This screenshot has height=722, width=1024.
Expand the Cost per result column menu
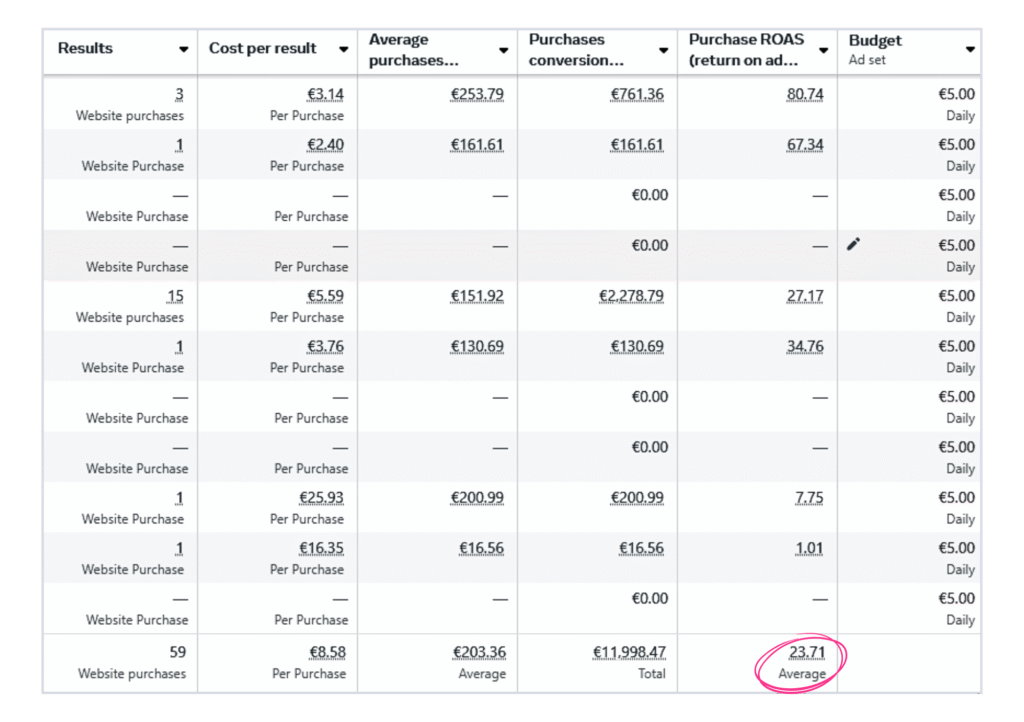[343, 49]
